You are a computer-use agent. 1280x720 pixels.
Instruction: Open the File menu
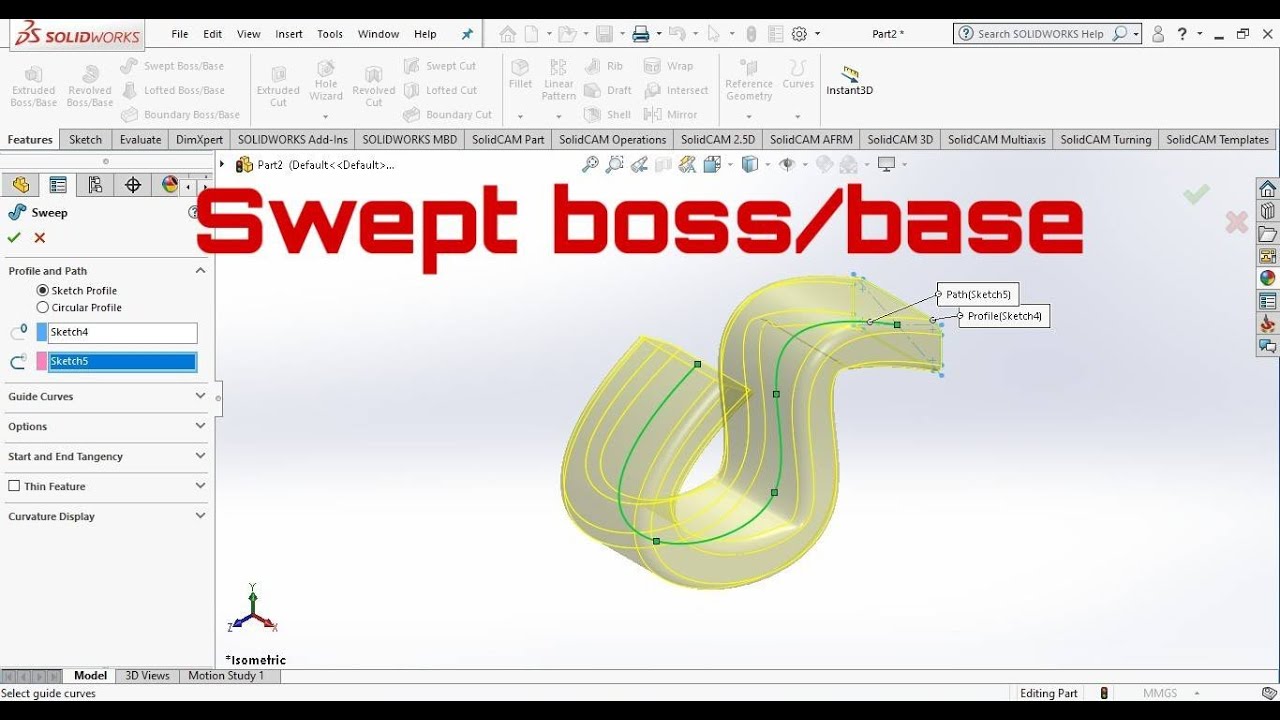coord(180,34)
